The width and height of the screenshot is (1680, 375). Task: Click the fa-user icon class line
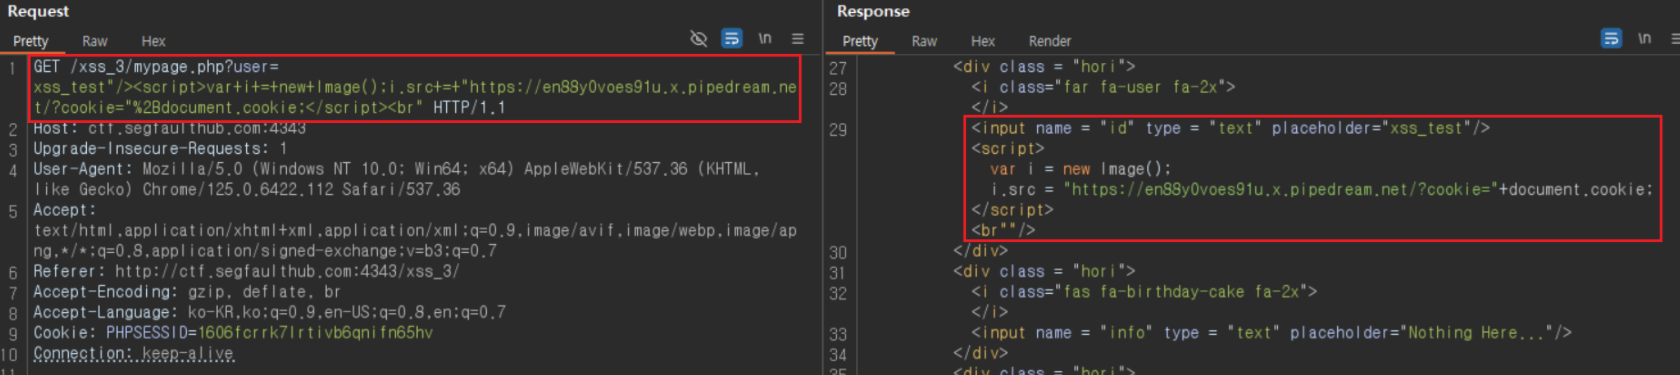(1103, 87)
